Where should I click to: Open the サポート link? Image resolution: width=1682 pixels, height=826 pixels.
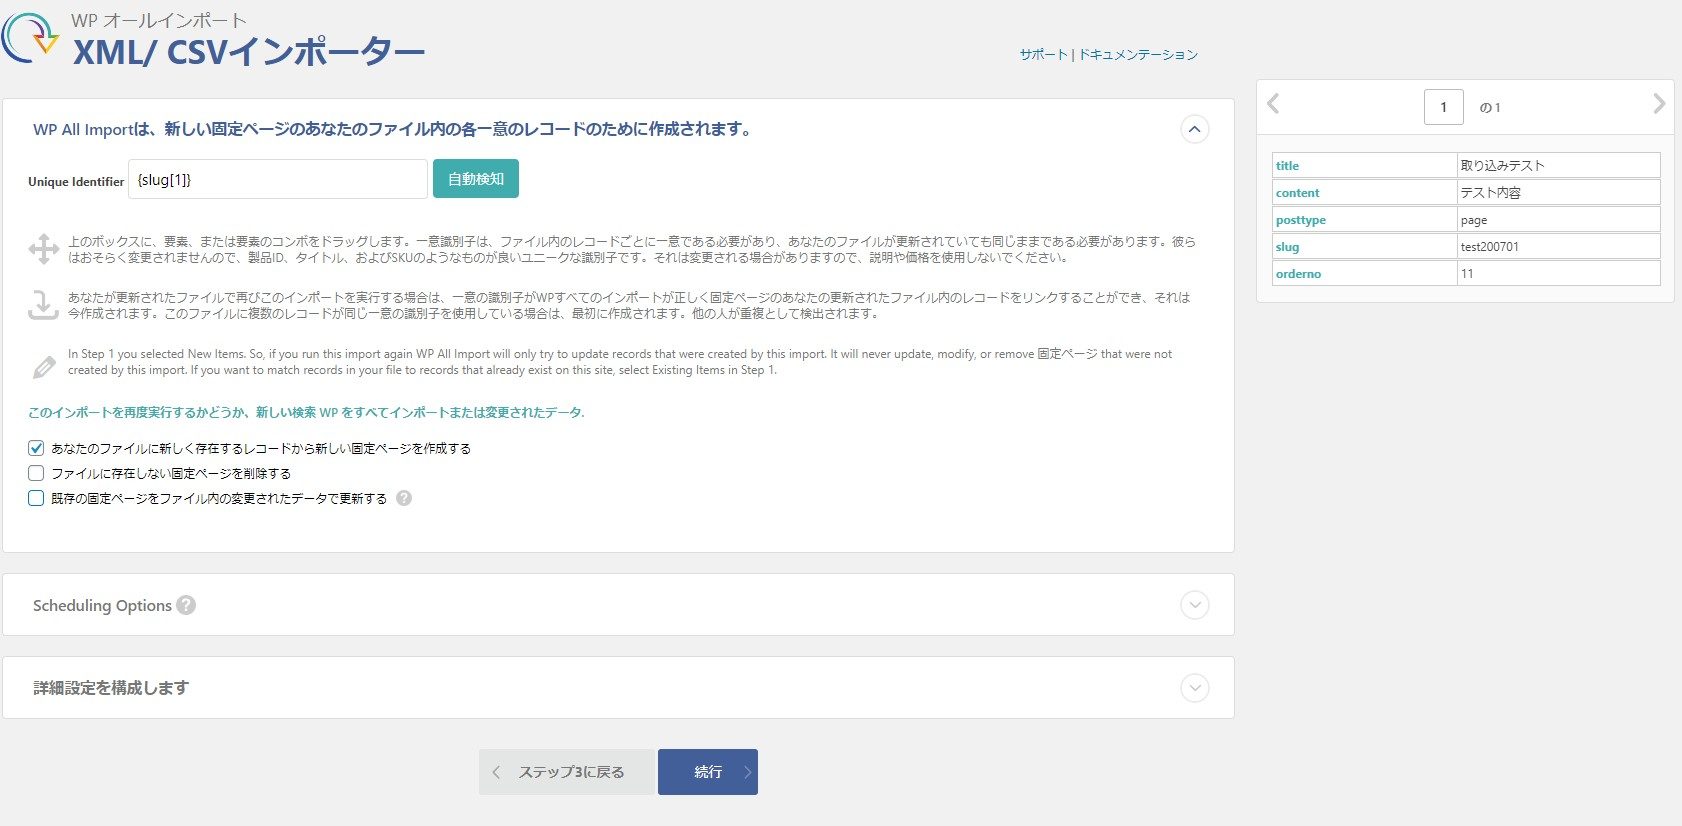click(1044, 55)
